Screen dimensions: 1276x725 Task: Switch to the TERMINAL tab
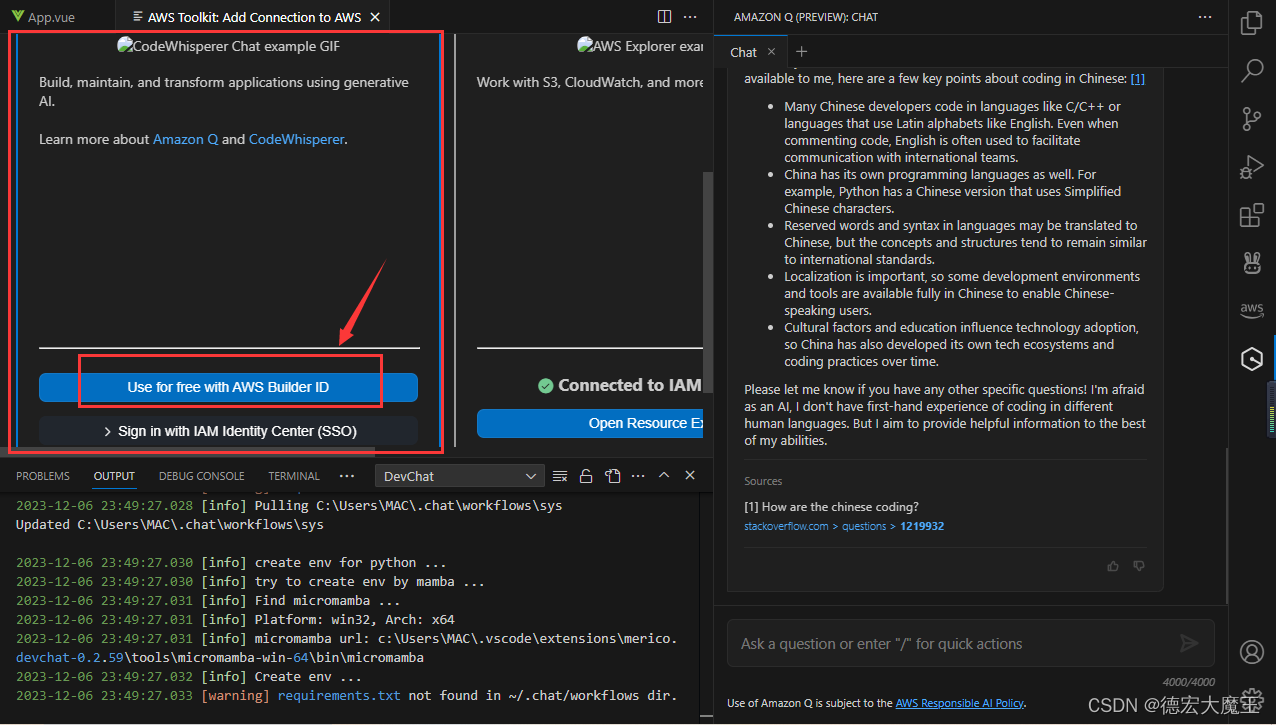(293, 475)
